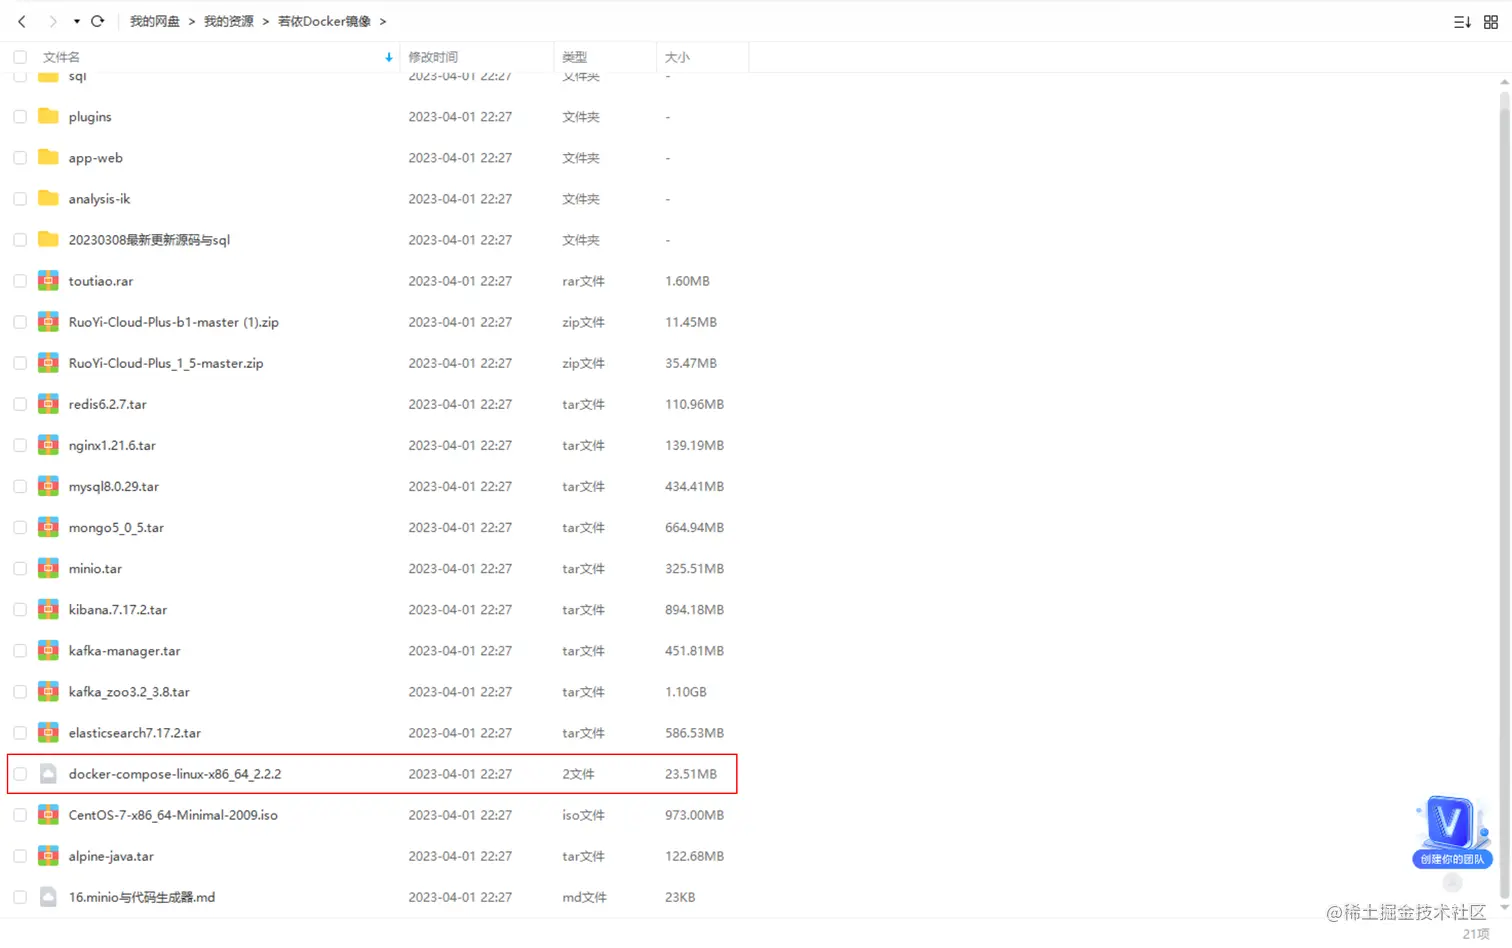The width and height of the screenshot is (1512, 948).
Task: Sort by 类型 column header
Action: tap(575, 57)
